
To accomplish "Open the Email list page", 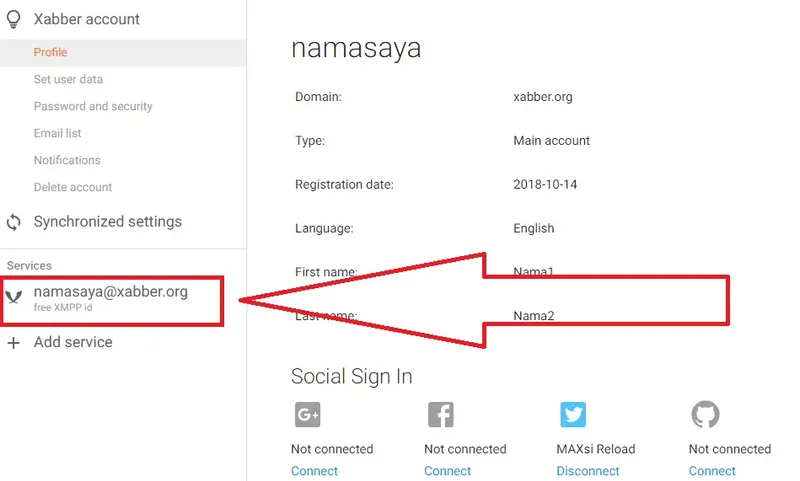I will point(58,134).
